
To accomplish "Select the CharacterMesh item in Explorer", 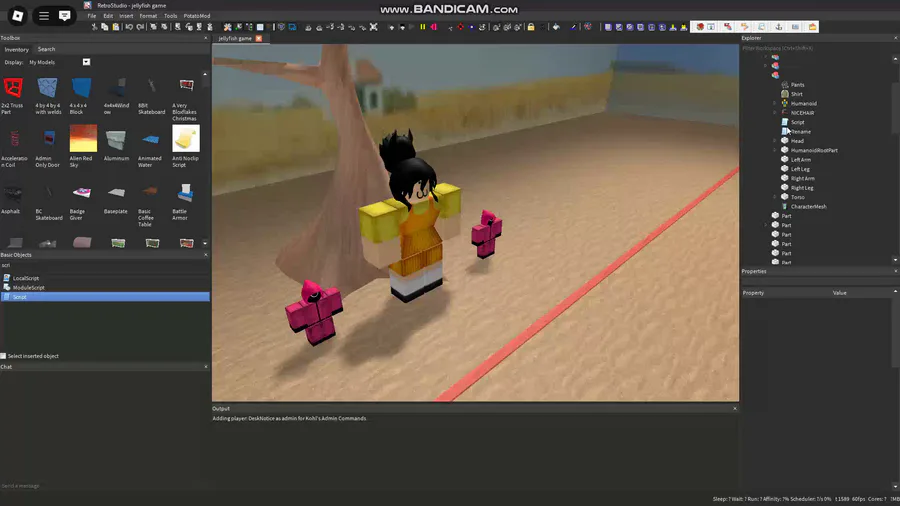I will pos(808,207).
